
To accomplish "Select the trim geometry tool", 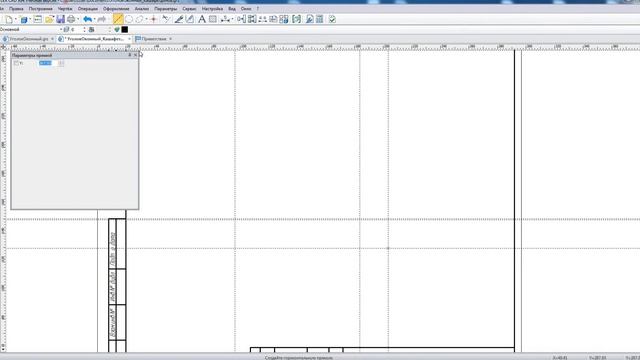I will [166, 19].
